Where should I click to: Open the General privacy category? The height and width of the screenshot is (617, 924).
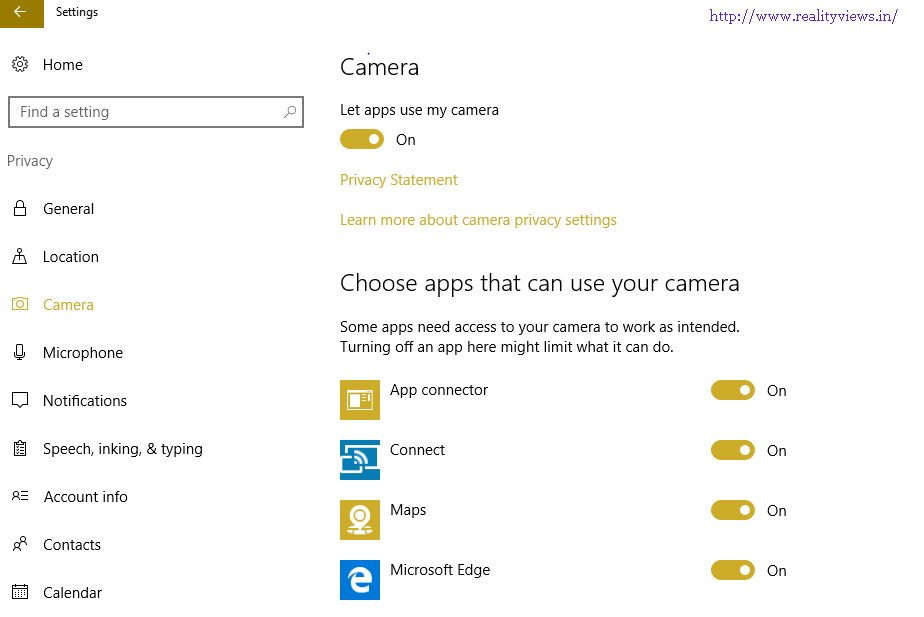point(68,208)
